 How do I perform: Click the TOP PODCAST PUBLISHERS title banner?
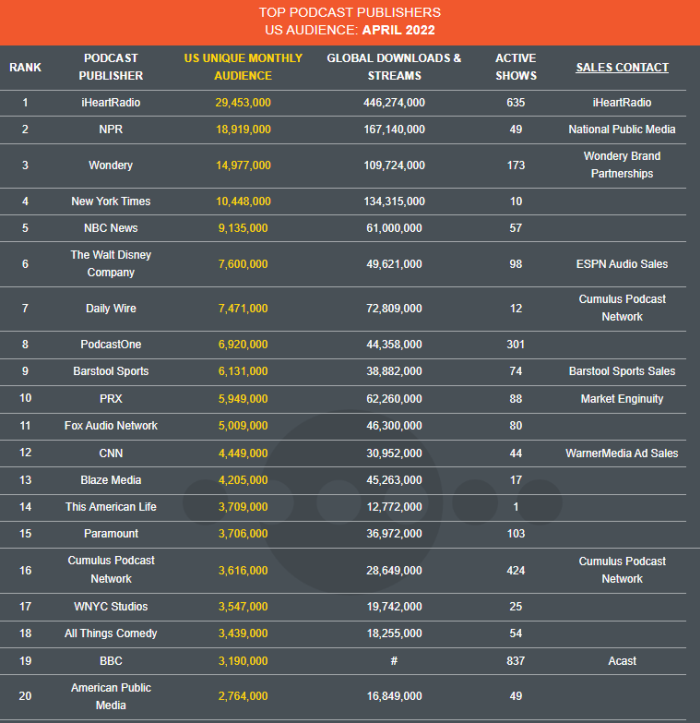tap(350, 21)
